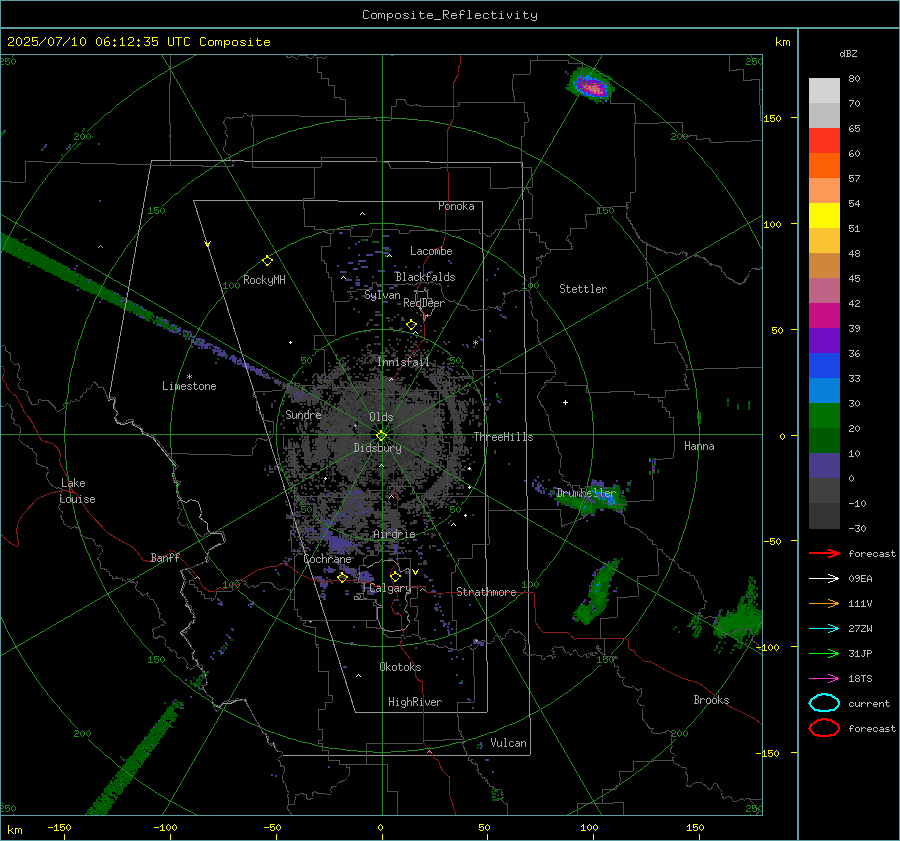Click the Airdrie label
Screen dimensions: 900x841
[394, 534]
